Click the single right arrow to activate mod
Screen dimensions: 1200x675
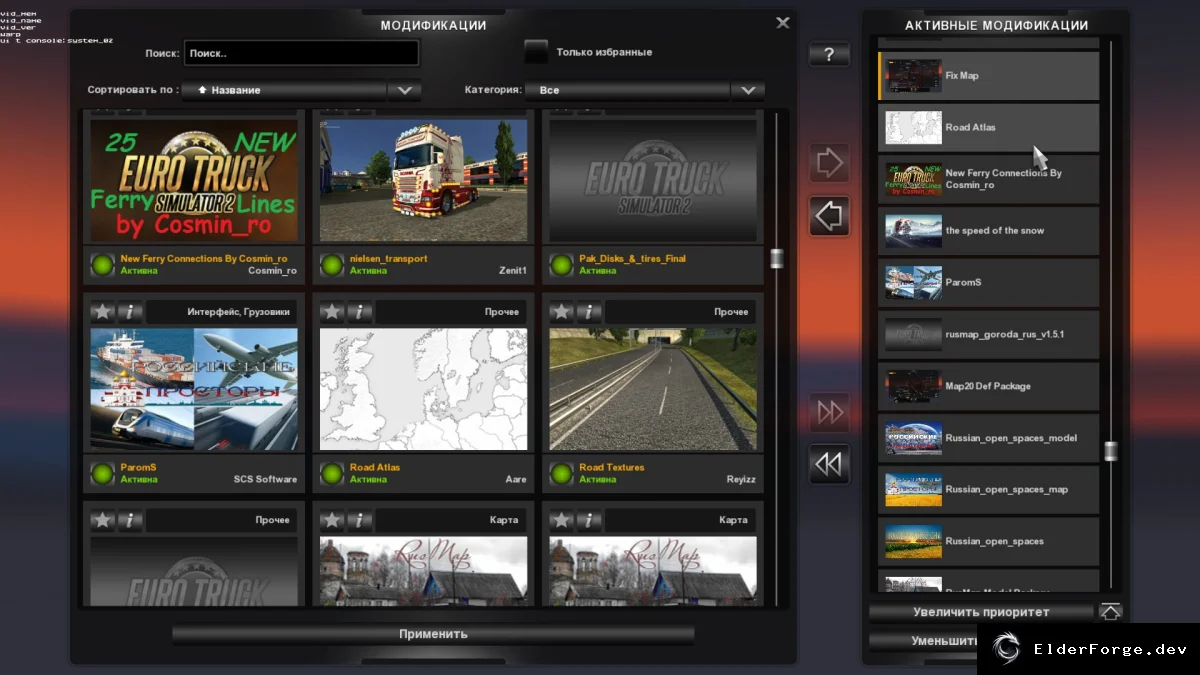[x=829, y=162]
